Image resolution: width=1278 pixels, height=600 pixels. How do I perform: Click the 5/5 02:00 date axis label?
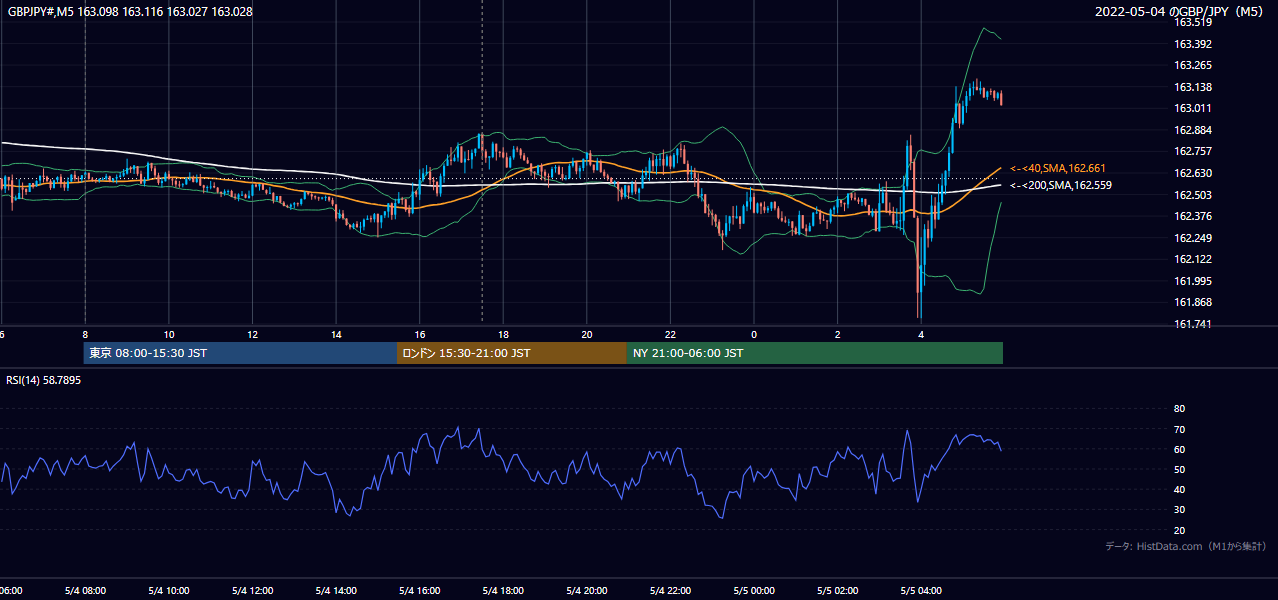pyautogui.click(x=838, y=591)
